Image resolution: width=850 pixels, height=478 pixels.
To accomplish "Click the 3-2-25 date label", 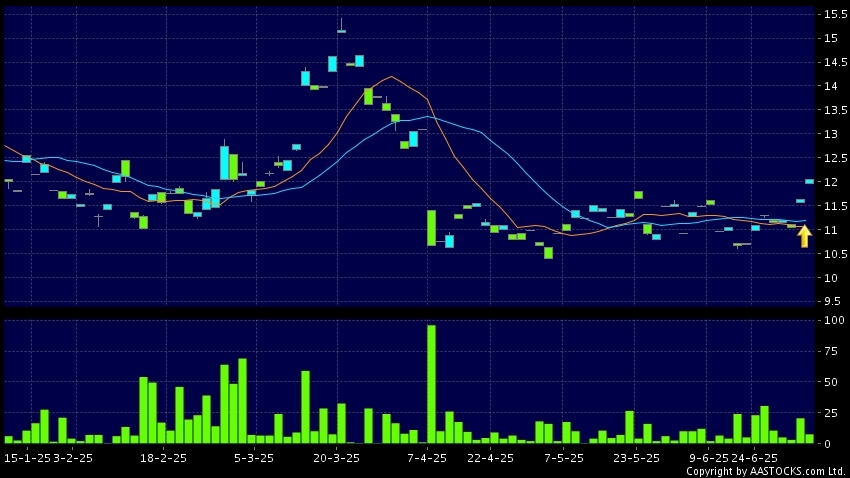I will 73,458.
